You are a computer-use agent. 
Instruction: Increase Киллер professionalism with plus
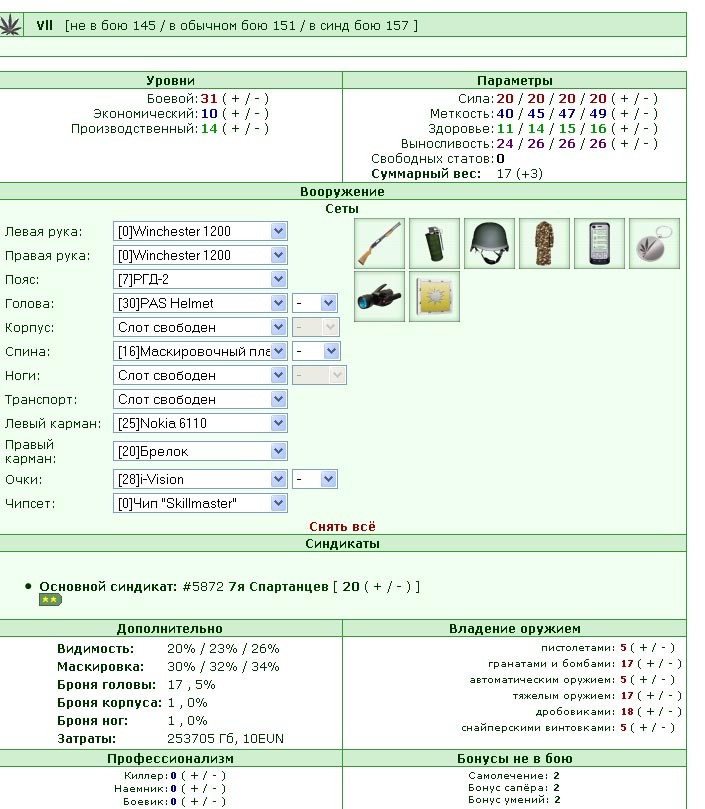pyautogui.click(x=194, y=775)
